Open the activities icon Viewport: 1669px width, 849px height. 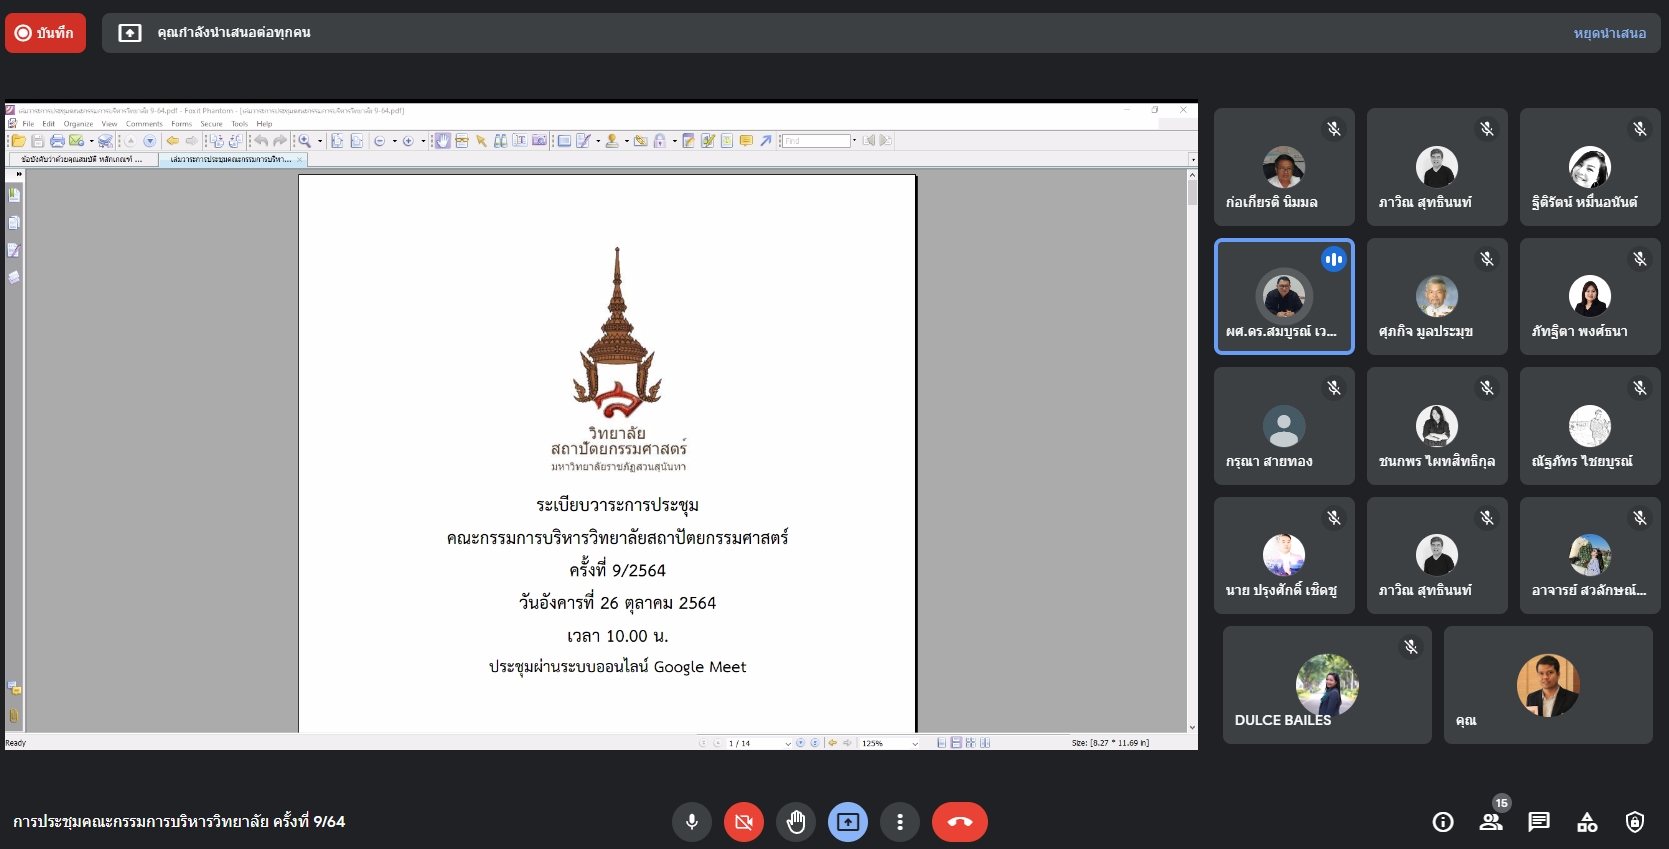pyautogui.click(x=1586, y=822)
